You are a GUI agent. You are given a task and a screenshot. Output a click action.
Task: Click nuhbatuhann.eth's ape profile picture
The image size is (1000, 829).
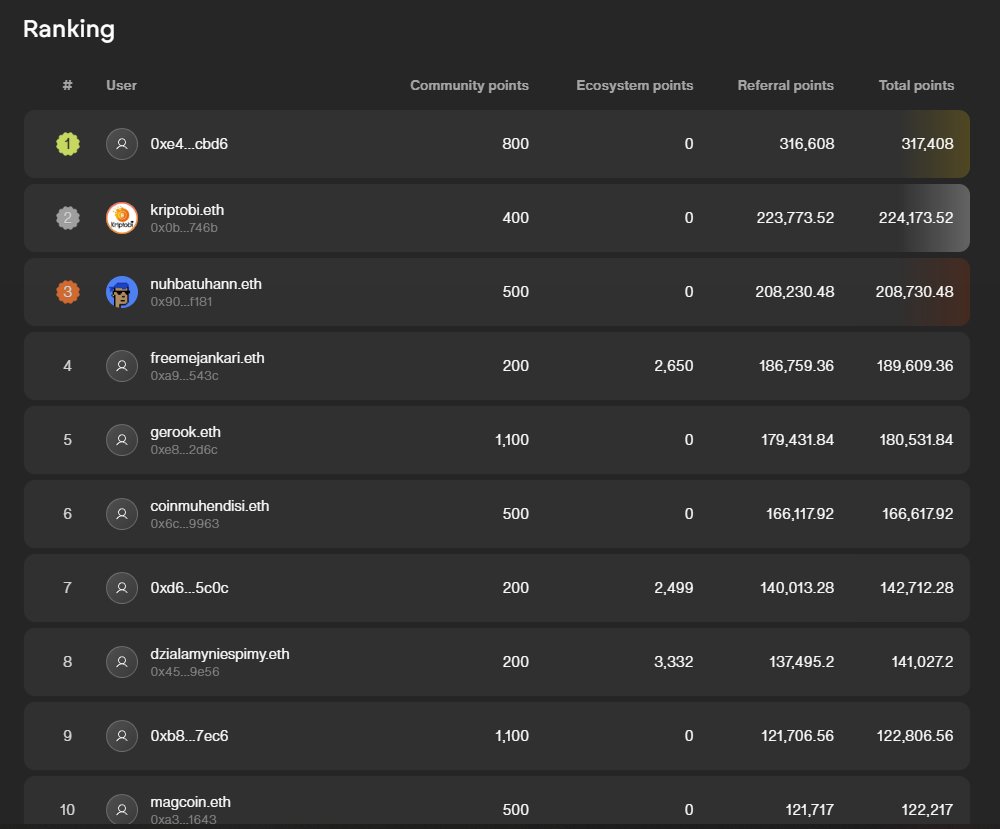tap(121, 291)
